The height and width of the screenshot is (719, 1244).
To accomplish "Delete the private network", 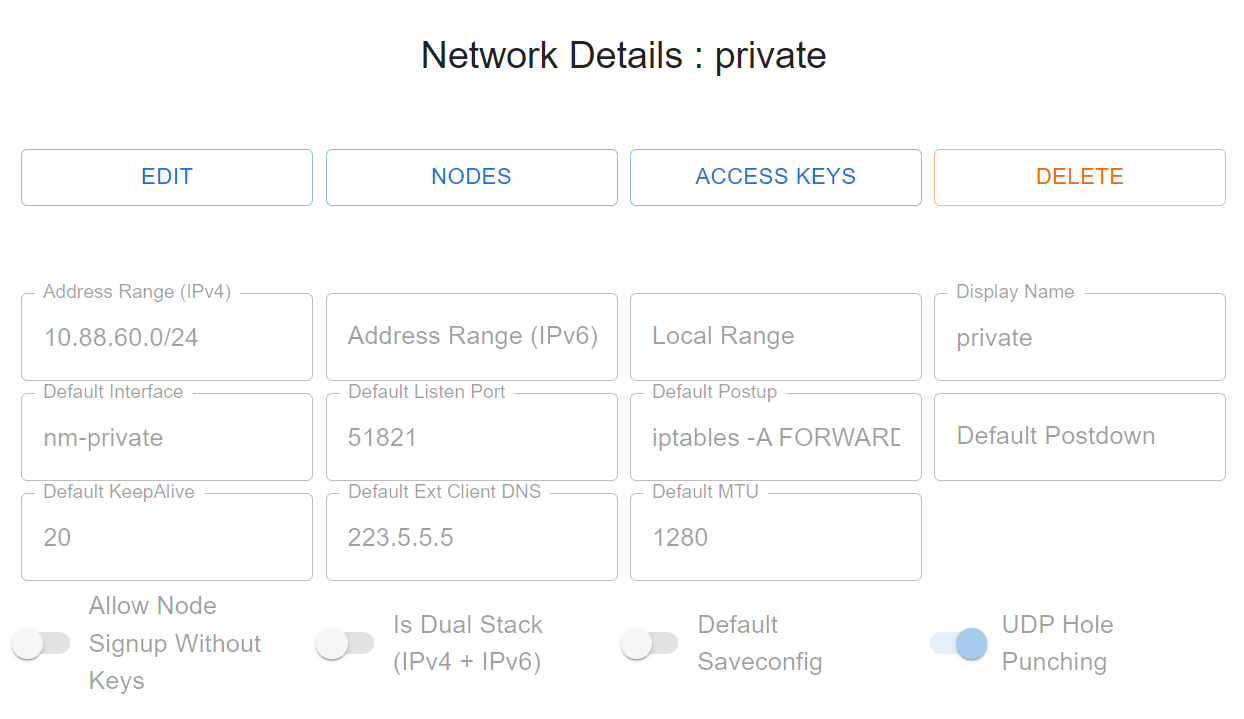I will (1080, 177).
